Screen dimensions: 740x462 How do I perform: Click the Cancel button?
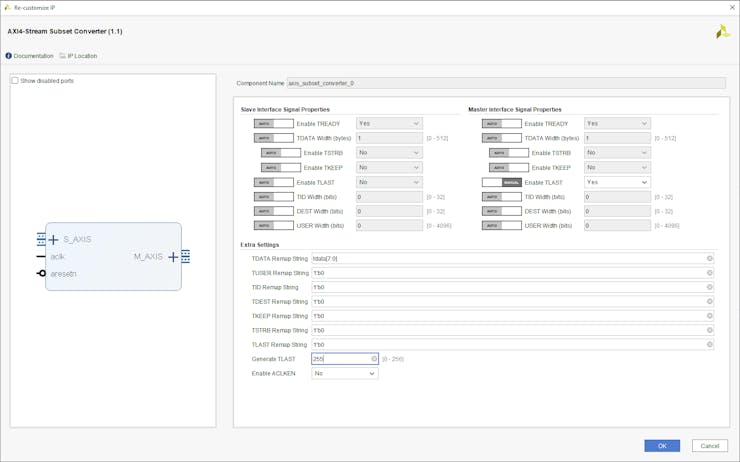tap(710, 446)
